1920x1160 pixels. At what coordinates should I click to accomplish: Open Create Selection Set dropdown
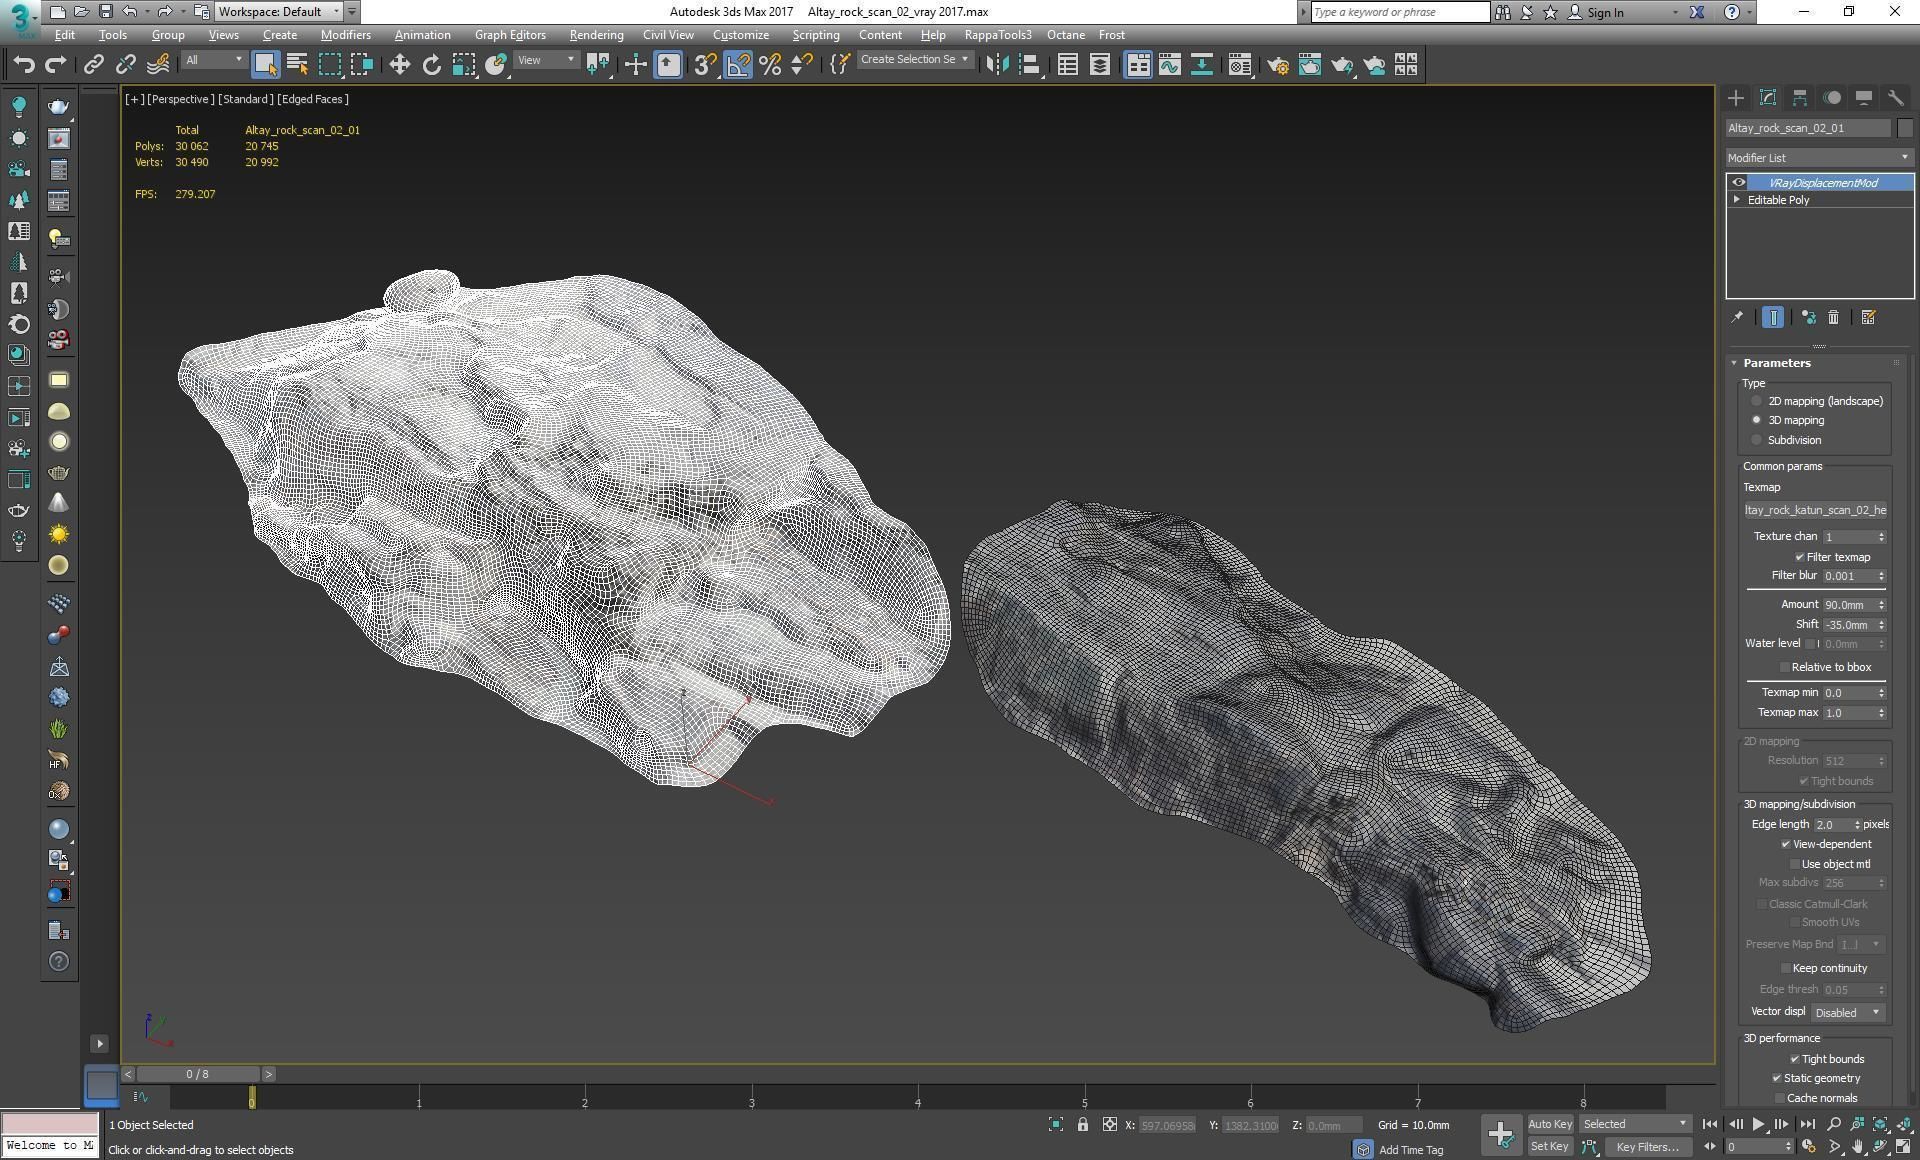click(914, 60)
